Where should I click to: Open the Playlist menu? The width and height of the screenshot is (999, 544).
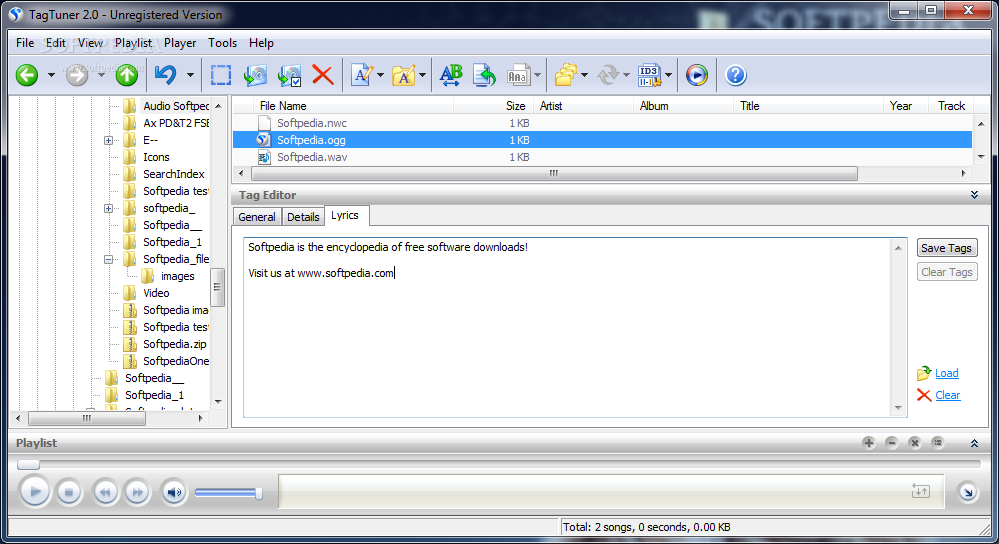tap(133, 43)
